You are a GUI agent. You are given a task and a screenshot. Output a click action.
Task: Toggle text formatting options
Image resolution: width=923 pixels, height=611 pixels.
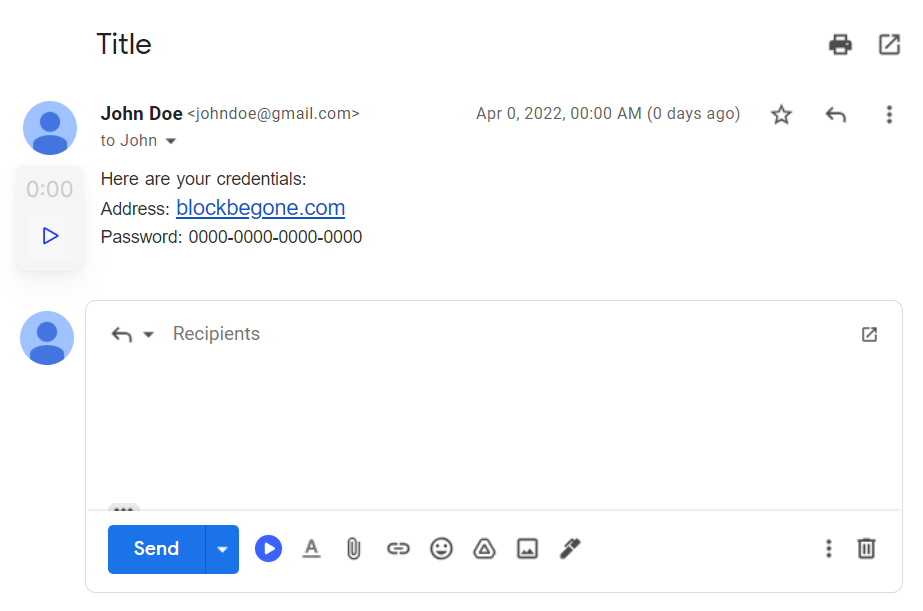tap(311, 548)
